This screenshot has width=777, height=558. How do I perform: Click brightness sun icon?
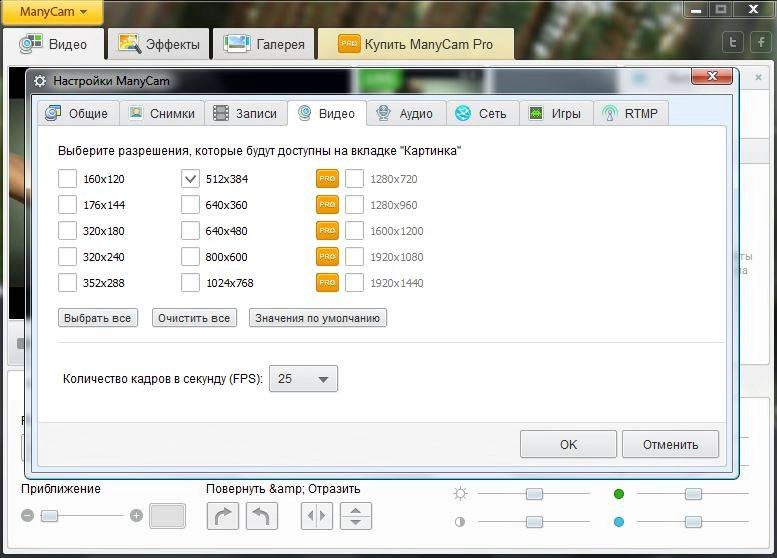(460, 494)
